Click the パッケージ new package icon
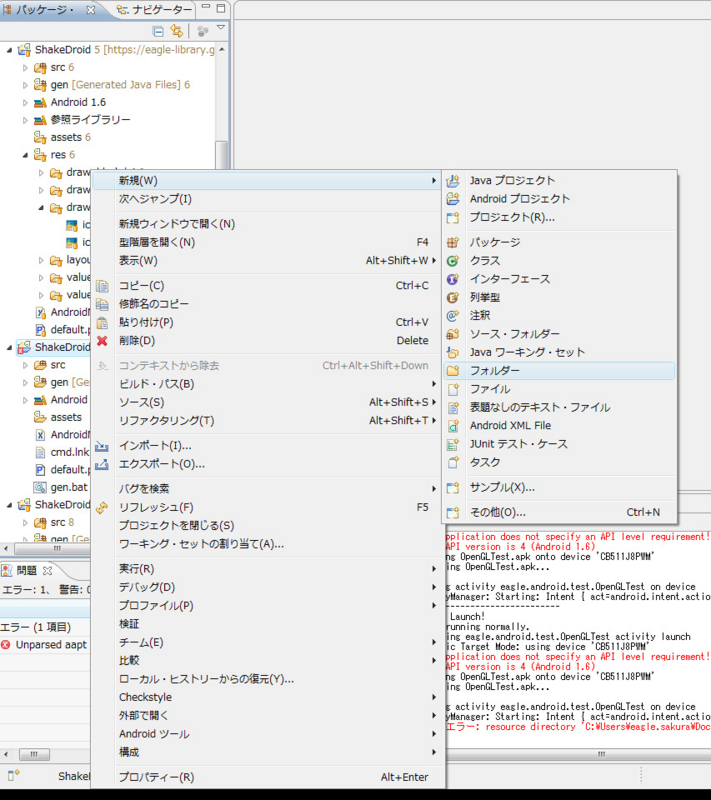This screenshot has height=800, width=711. (452, 242)
